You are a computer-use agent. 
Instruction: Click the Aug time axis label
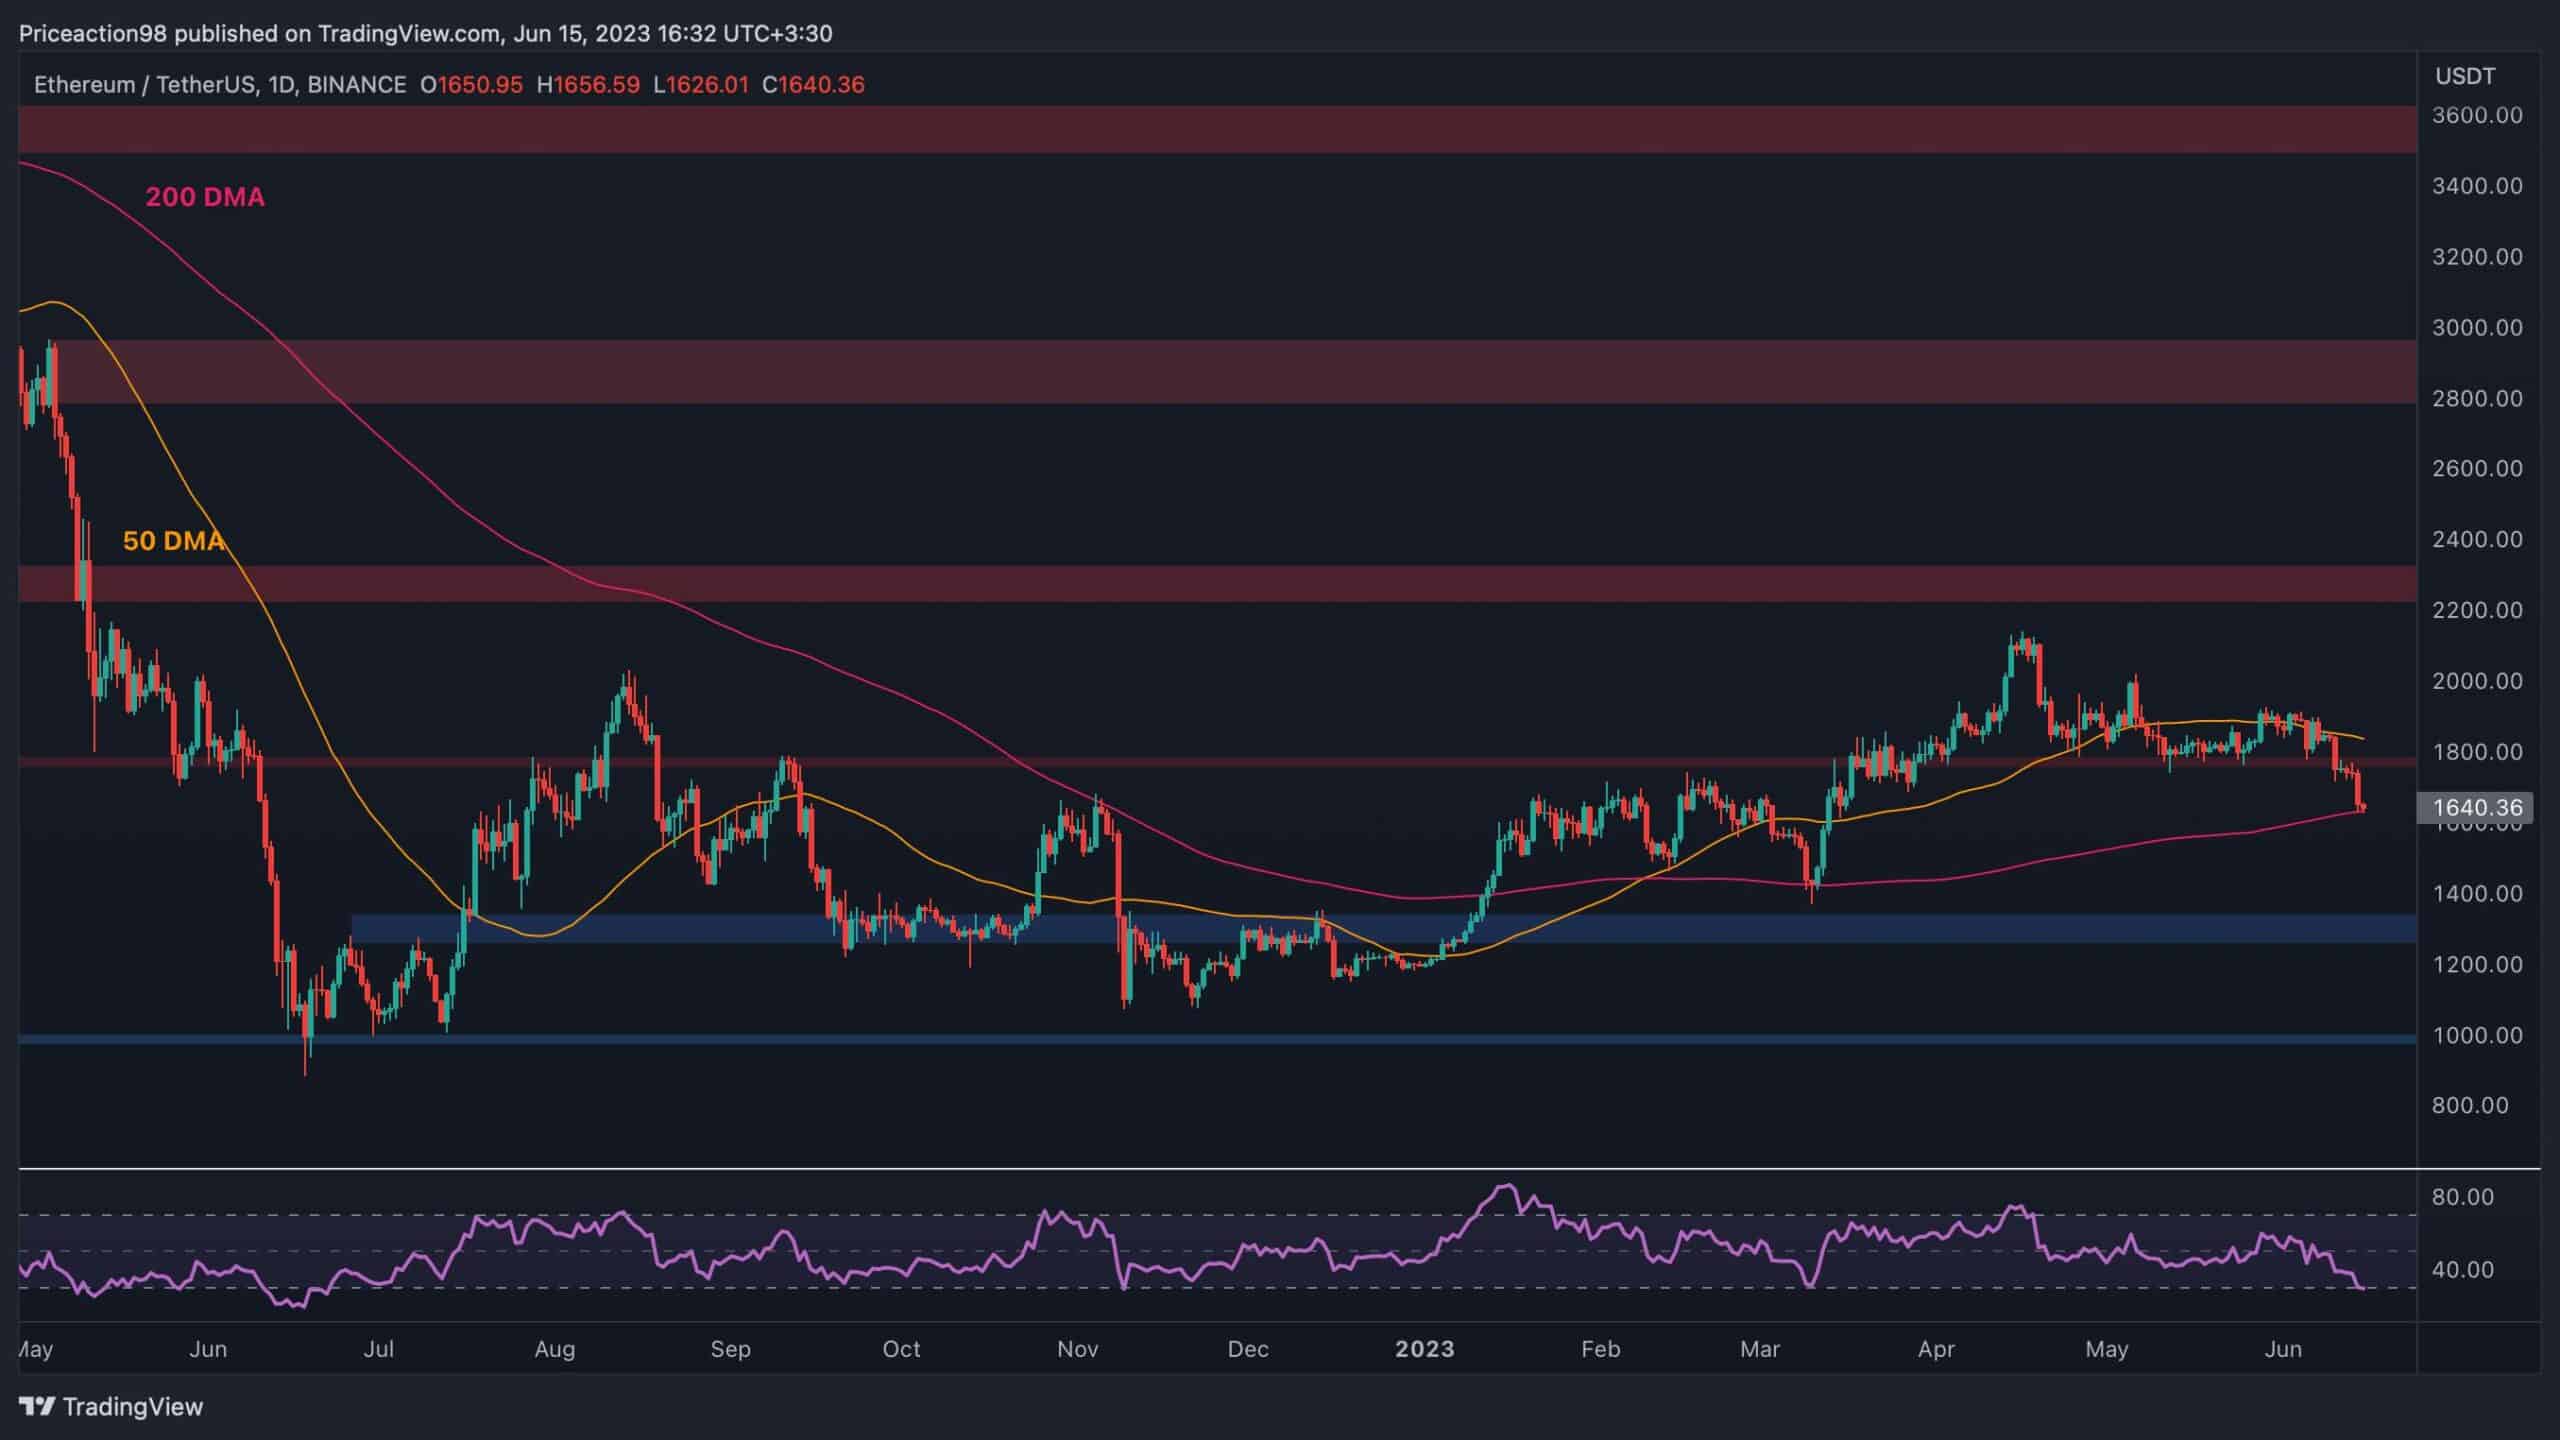[x=554, y=1350]
